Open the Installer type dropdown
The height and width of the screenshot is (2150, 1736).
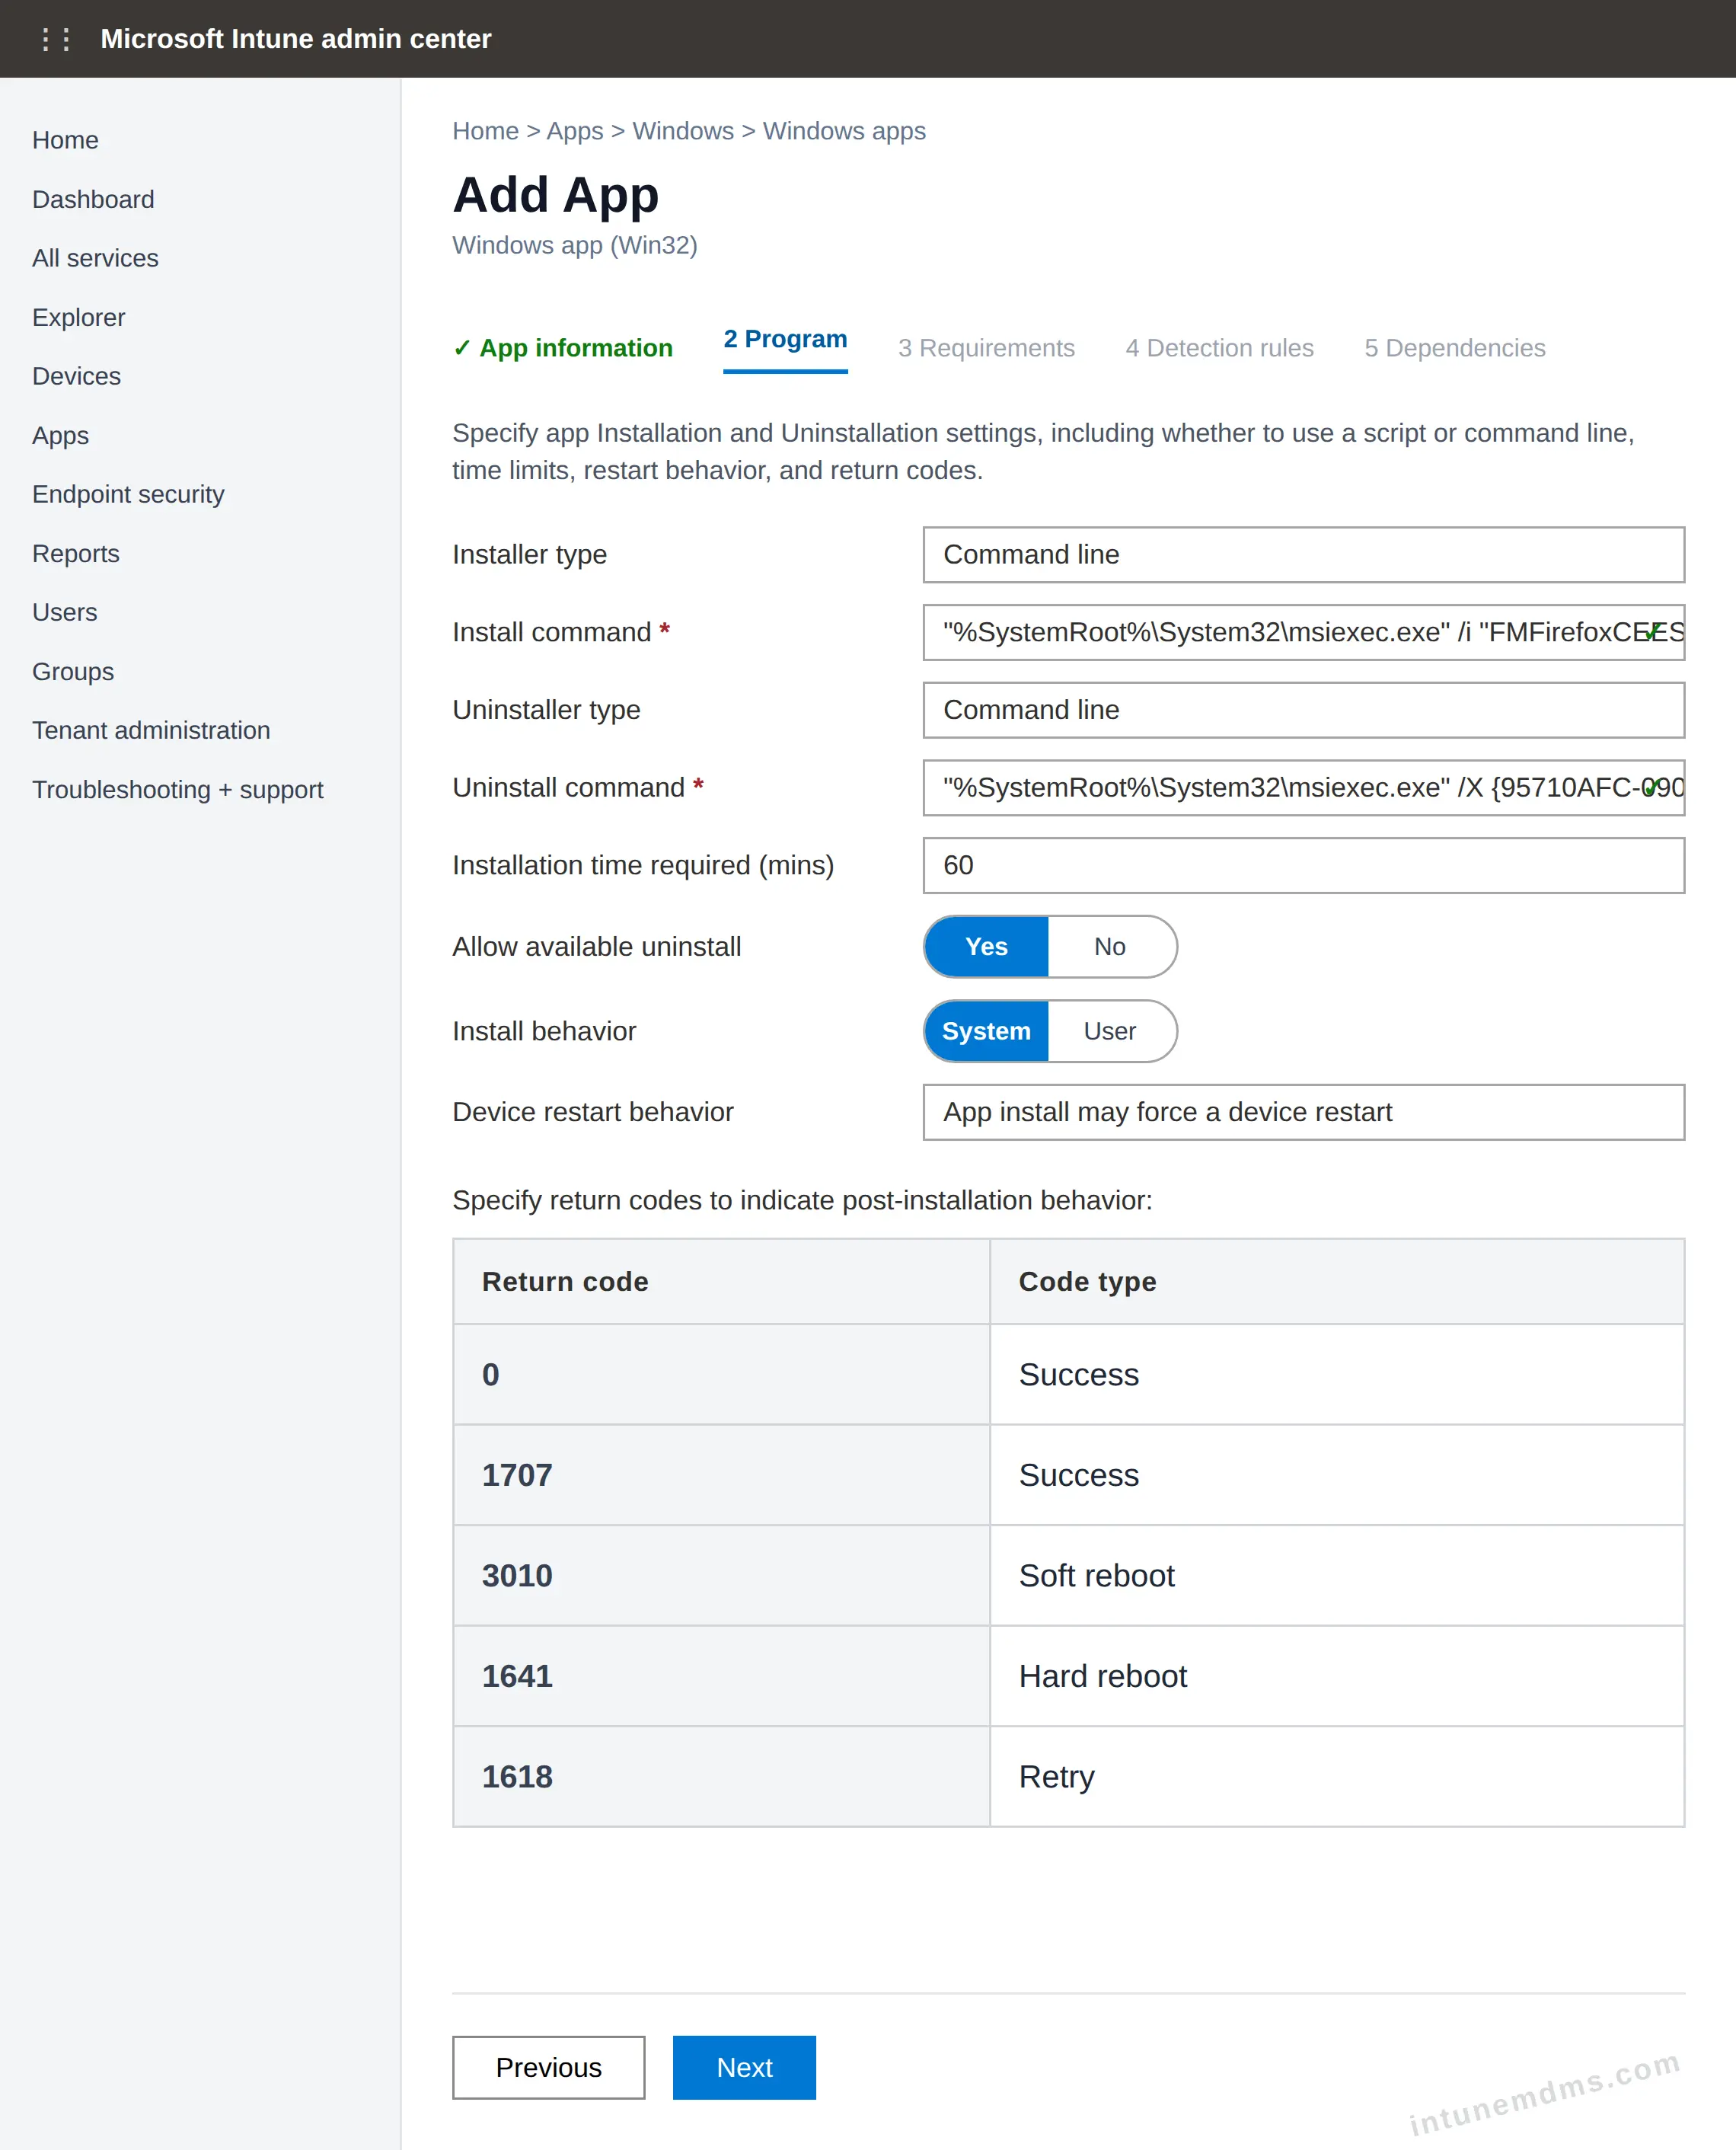(x=1303, y=555)
